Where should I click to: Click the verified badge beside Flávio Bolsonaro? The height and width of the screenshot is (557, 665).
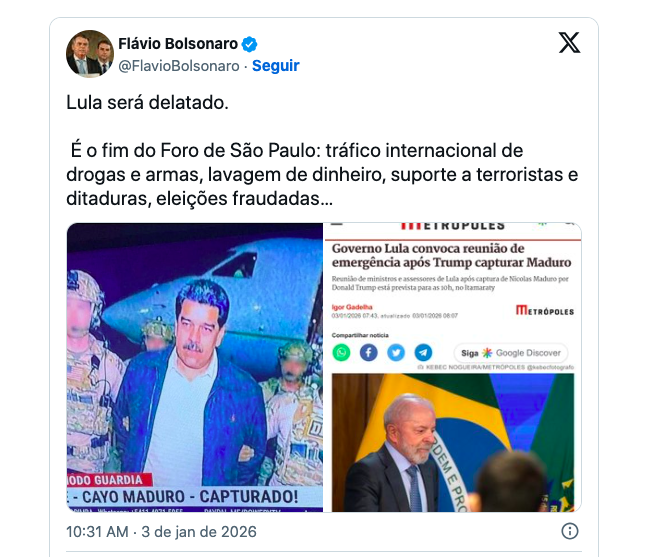[x=249, y=44]
